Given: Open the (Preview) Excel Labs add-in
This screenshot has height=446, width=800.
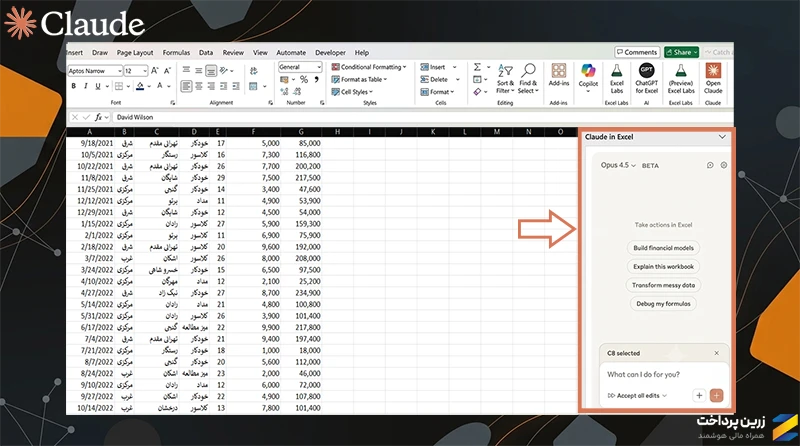Looking at the screenshot, I should [x=681, y=78].
